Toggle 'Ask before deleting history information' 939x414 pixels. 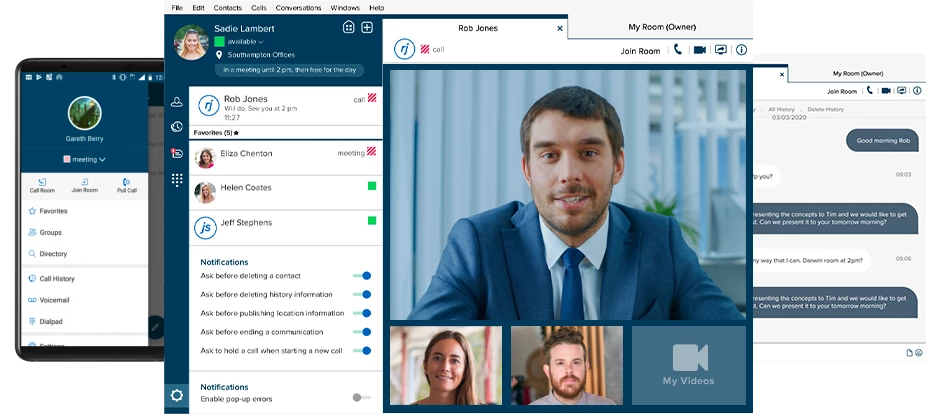[x=362, y=294]
